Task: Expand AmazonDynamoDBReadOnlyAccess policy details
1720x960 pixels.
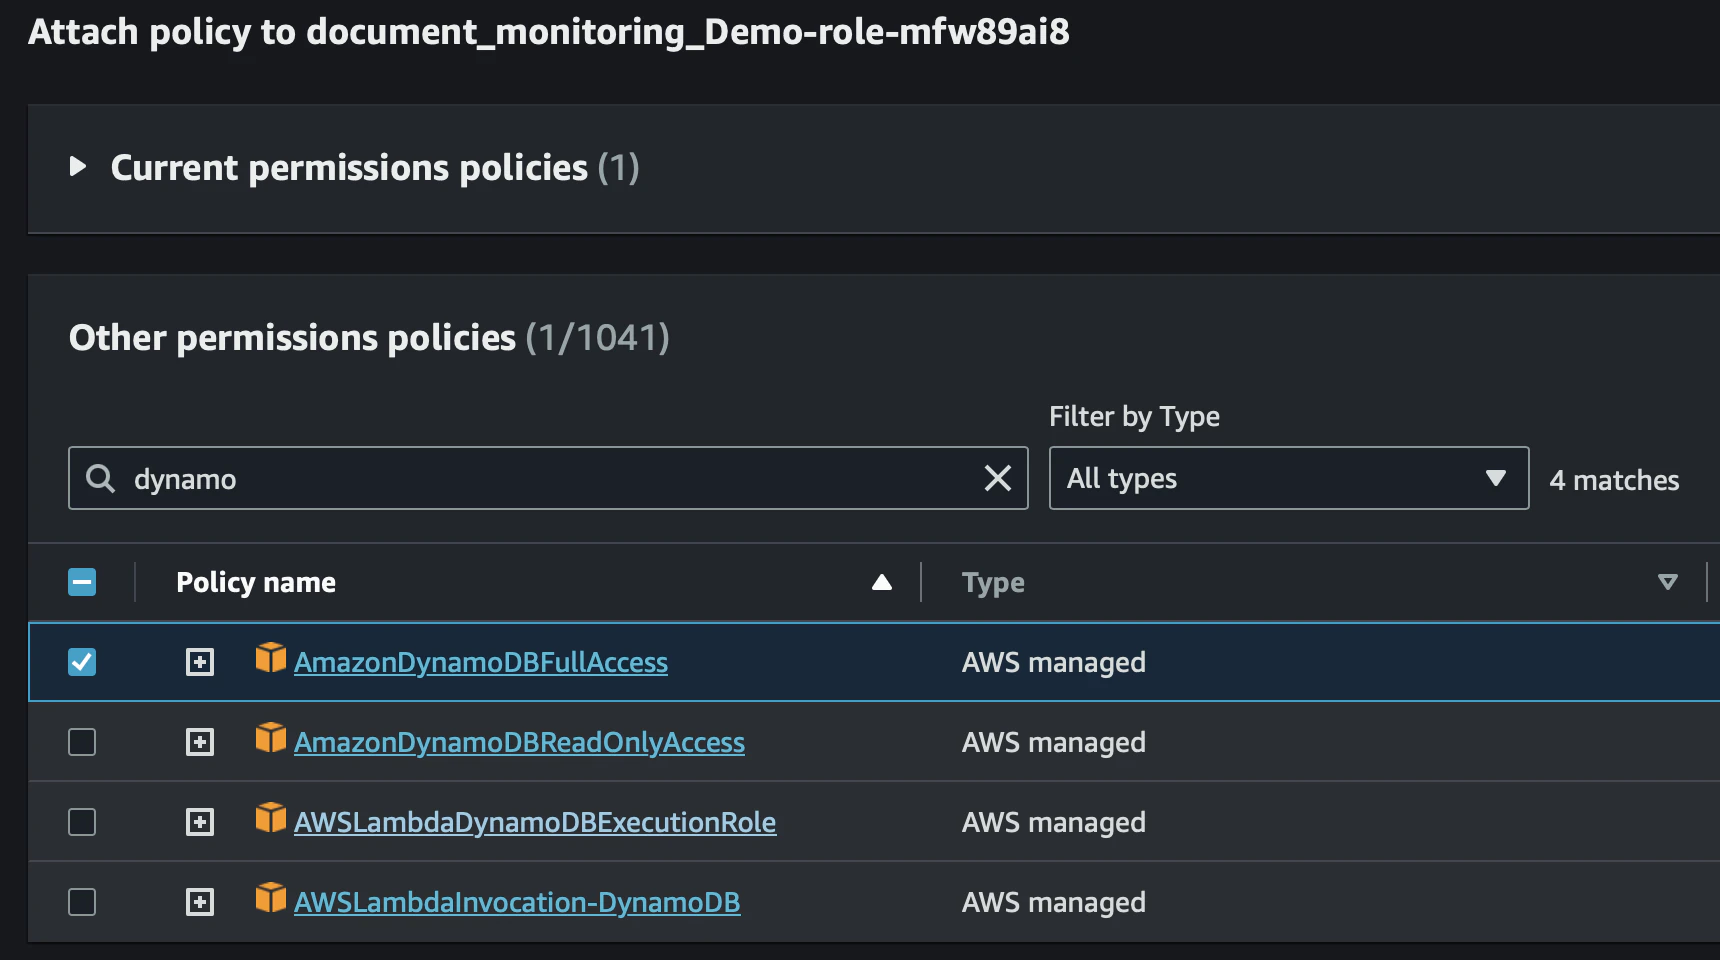Action: pos(200,742)
